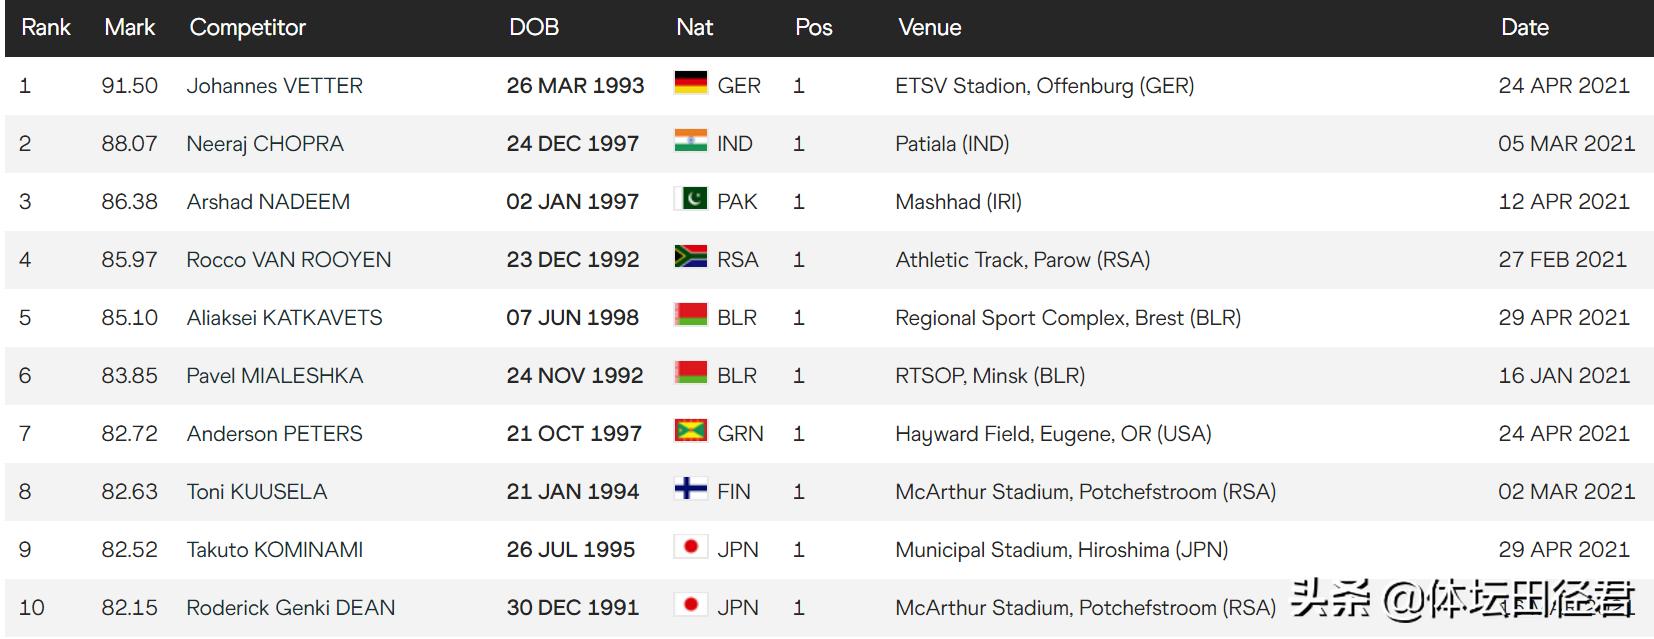
Task: Click Katkavets' Belarus flag icon
Action: (690, 315)
